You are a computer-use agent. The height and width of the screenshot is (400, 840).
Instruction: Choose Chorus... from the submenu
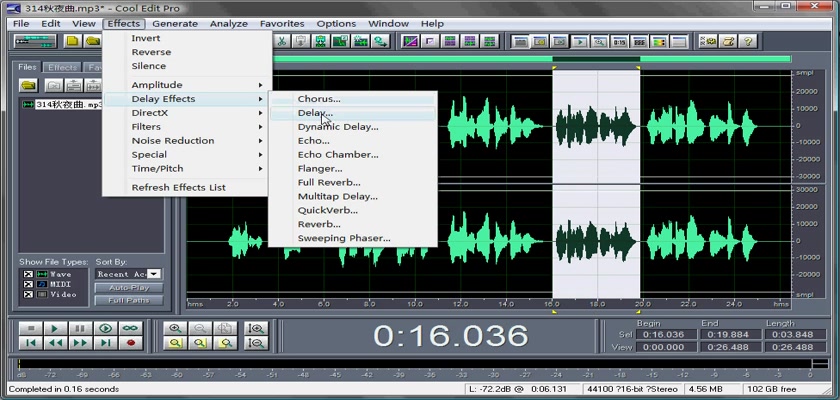click(x=352, y=99)
